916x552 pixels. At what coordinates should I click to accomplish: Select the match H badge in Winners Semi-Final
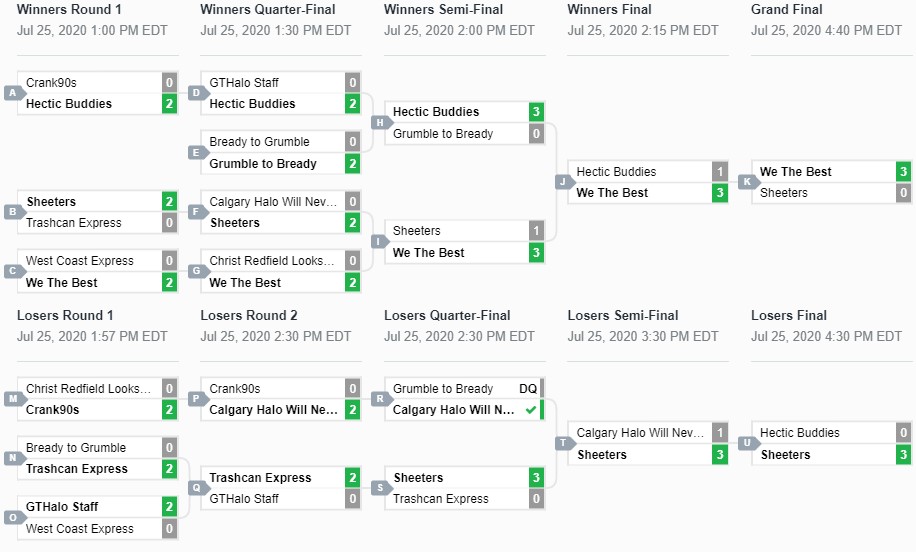pyautogui.click(x=380, y=123)
